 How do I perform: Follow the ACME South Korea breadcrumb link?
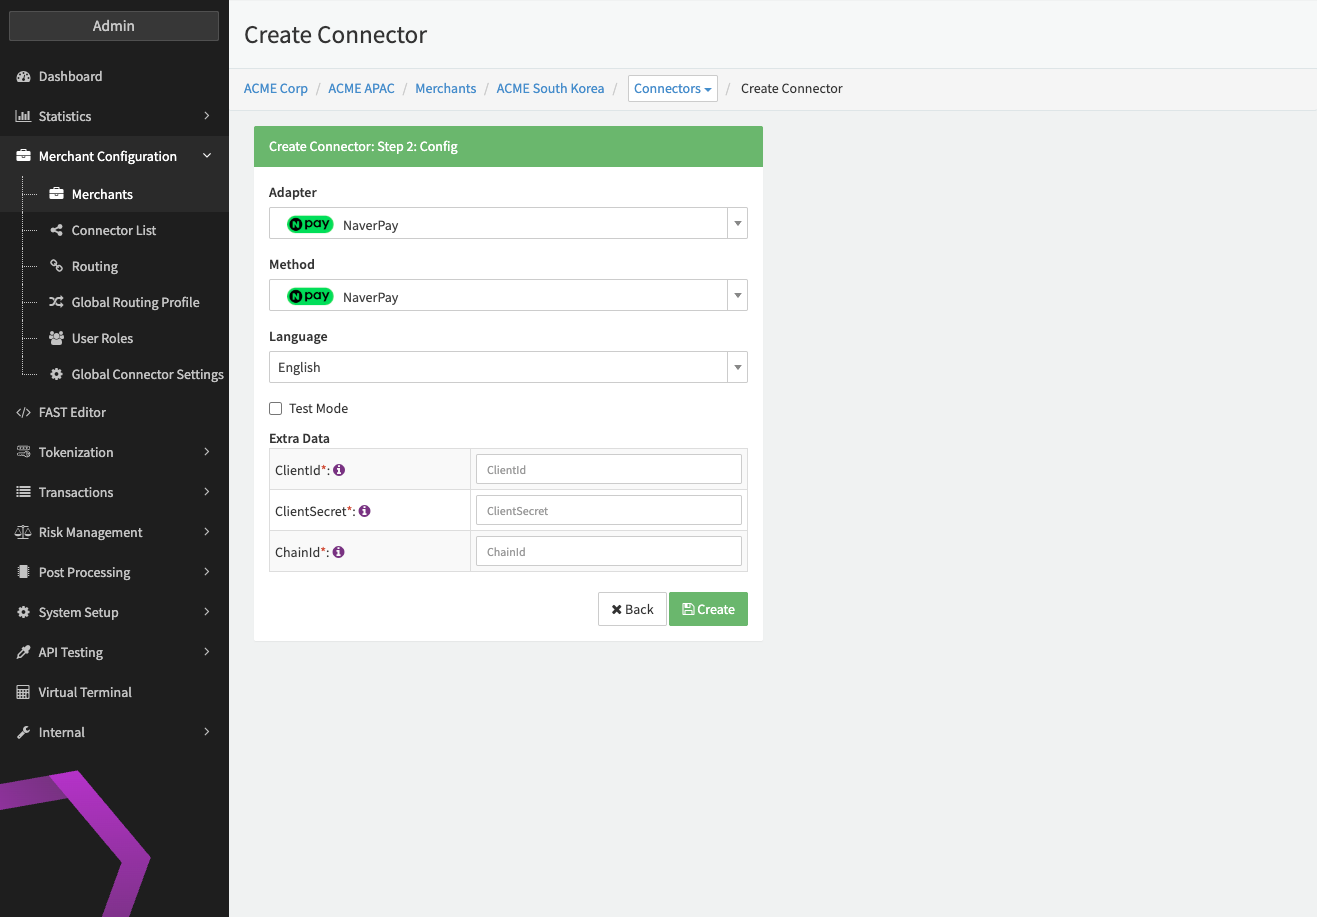click(x=550, y=89)
